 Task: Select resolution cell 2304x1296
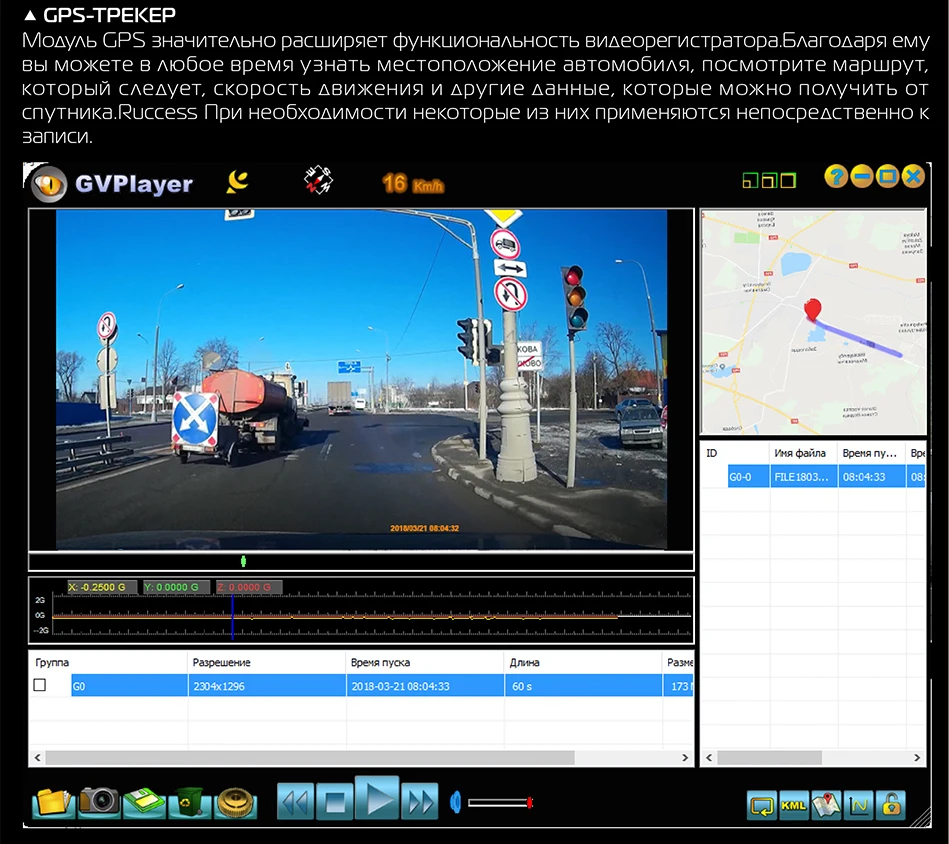coord(267,686)
